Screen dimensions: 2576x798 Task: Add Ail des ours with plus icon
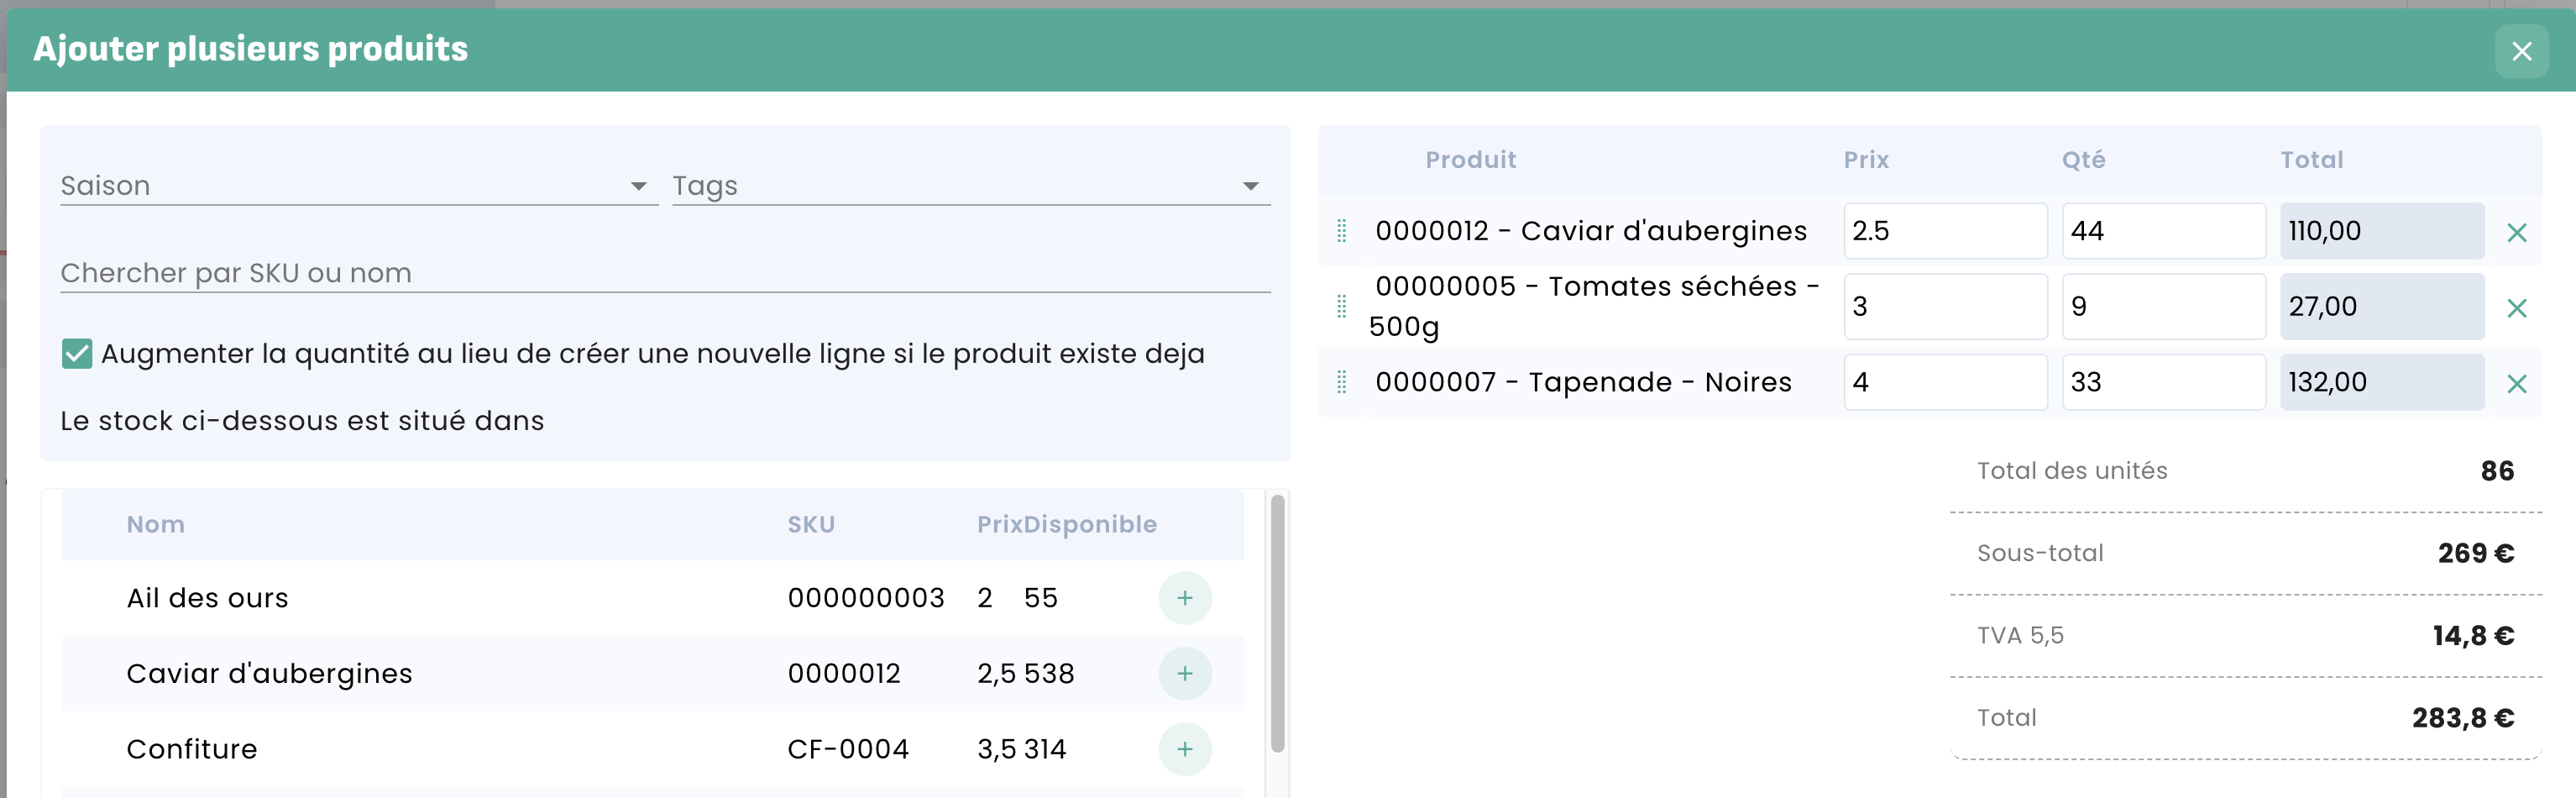[x=1184, y=598]
